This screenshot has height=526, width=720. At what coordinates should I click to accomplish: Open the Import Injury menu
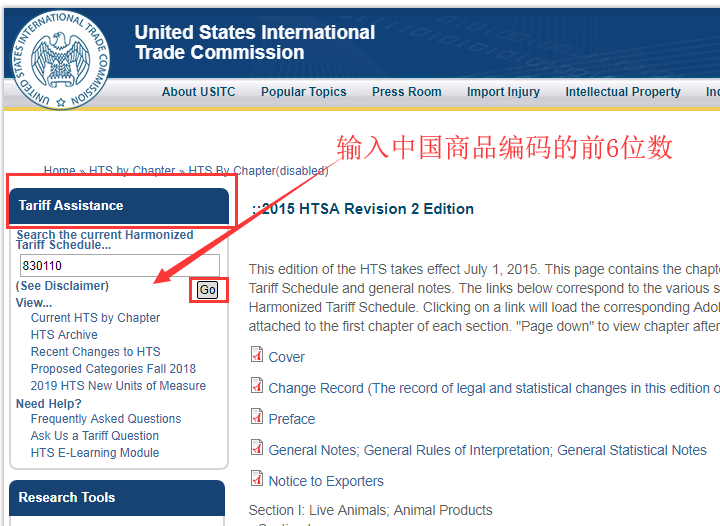click(503, 92)
